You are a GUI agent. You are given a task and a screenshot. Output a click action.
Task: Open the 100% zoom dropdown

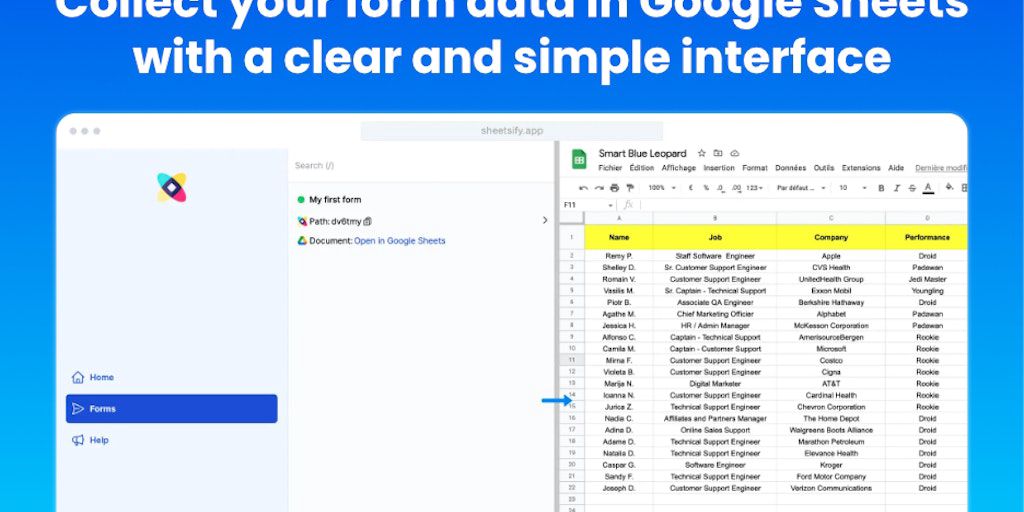pyautogui.click(x=663, y=188)
